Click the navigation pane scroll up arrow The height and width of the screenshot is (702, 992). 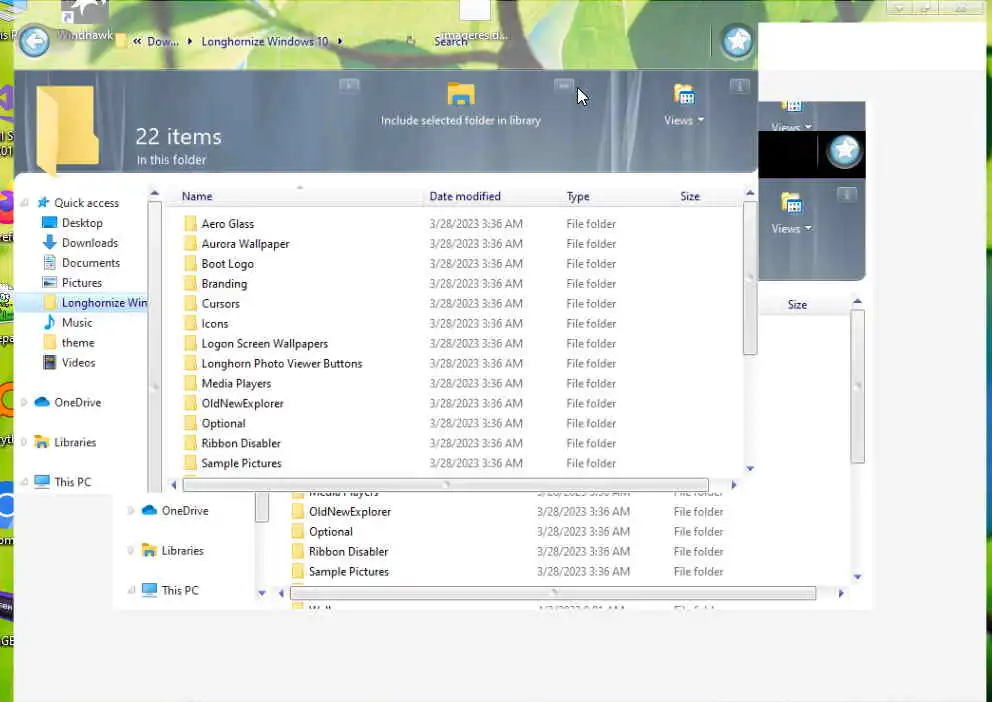pyautogui.click(x=154, y=193)
